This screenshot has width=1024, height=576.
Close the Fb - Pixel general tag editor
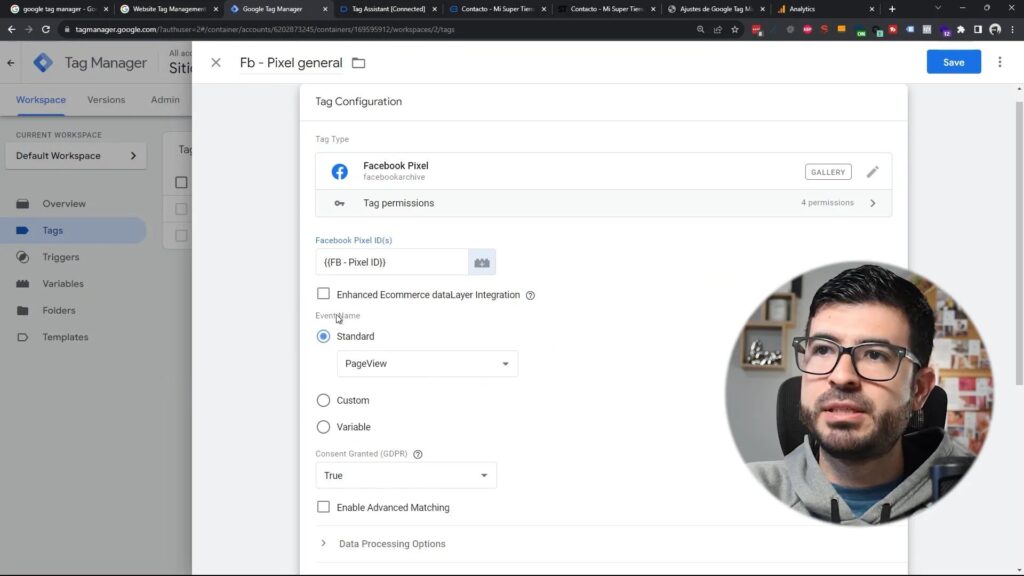[x=216, y=63]
